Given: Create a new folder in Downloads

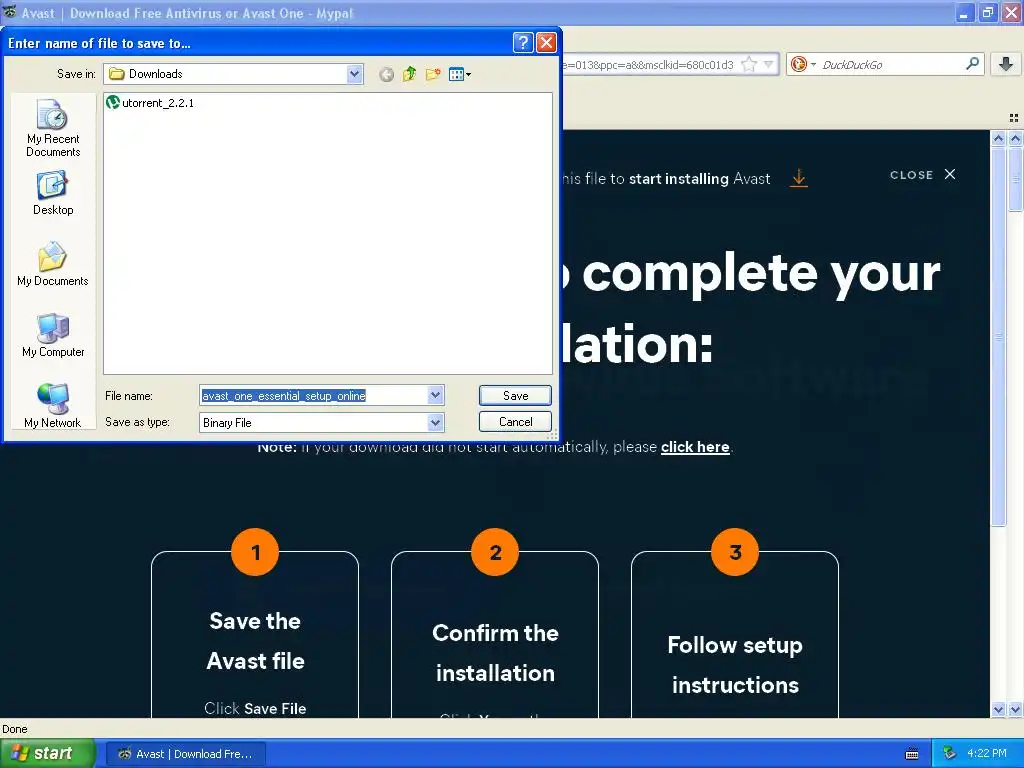Looking at the screenshot, I should tap(433, 74).
